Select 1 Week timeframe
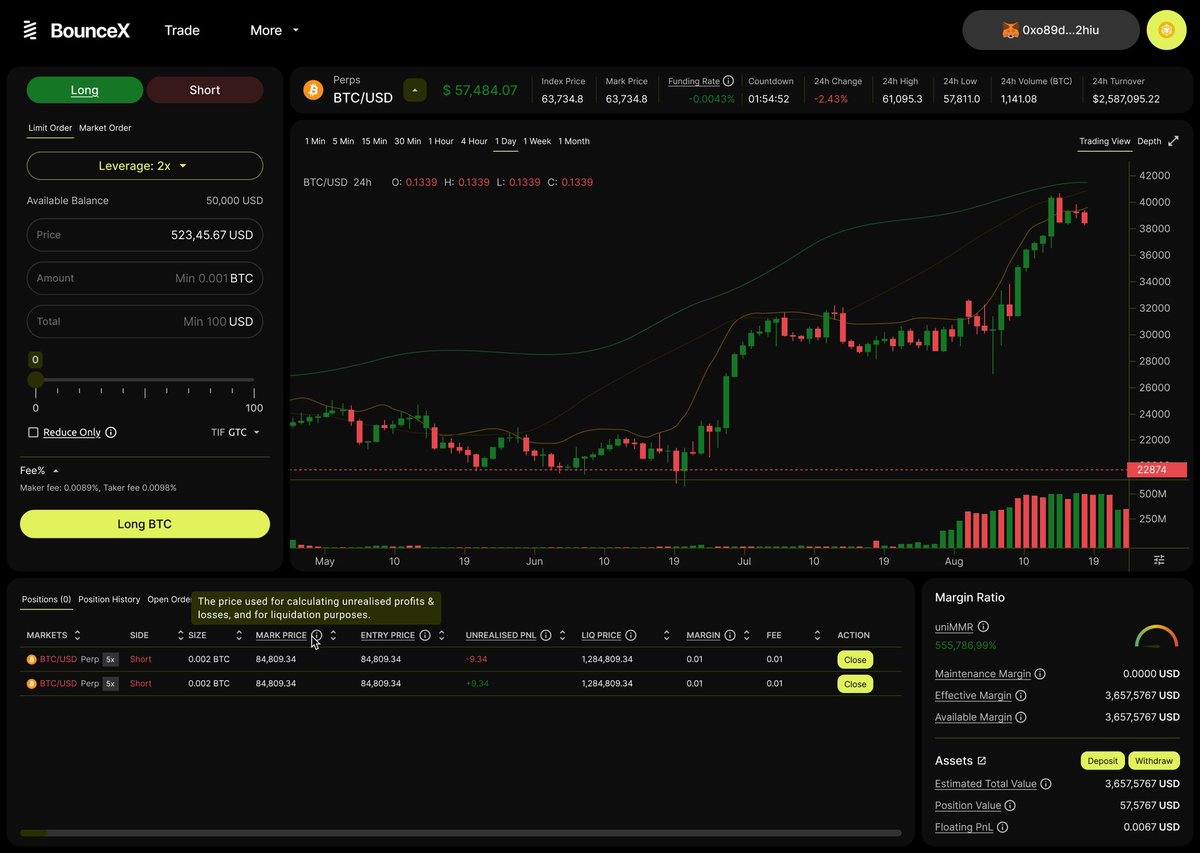This screenshot has width=1200, height=853. click(x=537, y=141)
